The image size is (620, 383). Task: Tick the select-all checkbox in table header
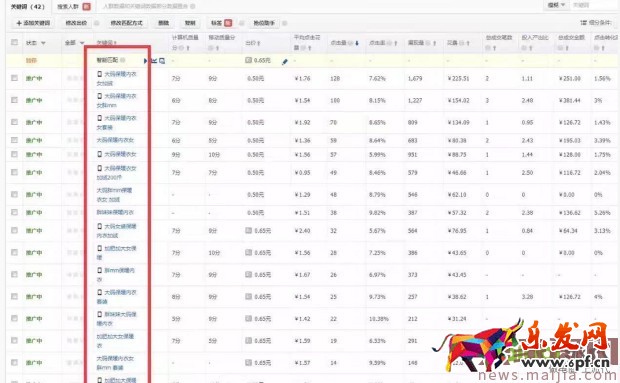pyautogui.click(x=15, y=42)
